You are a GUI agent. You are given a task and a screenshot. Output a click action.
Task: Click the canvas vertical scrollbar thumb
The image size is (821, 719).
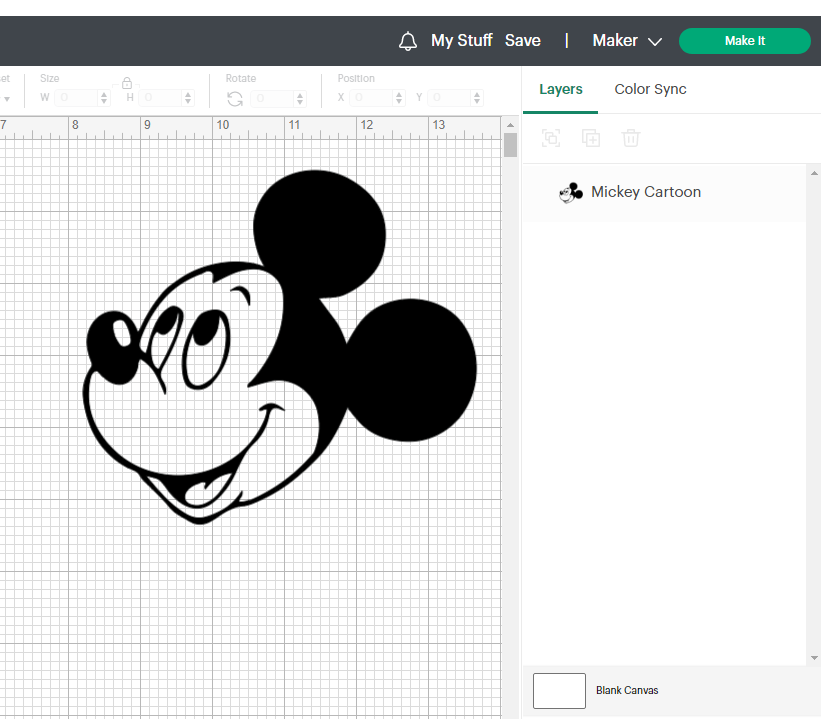tap(511, 145)
